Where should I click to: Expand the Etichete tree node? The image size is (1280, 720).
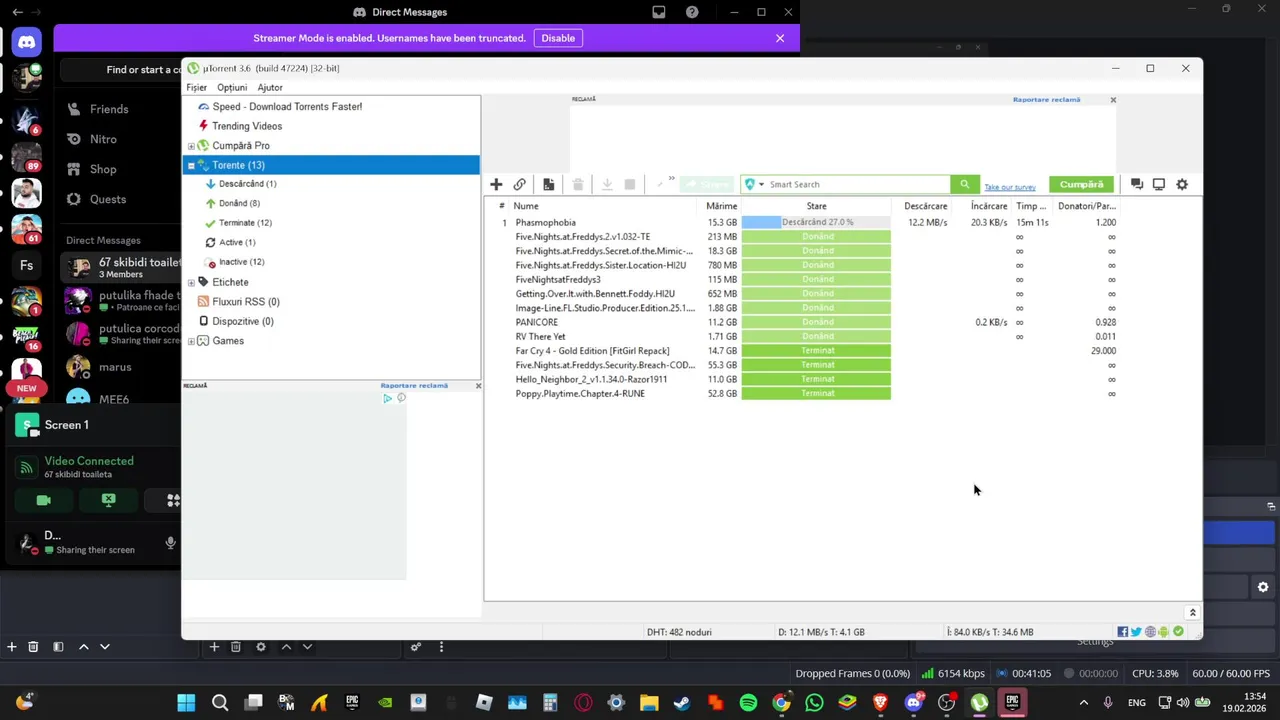pyautogui.click(x=191, y=282)
